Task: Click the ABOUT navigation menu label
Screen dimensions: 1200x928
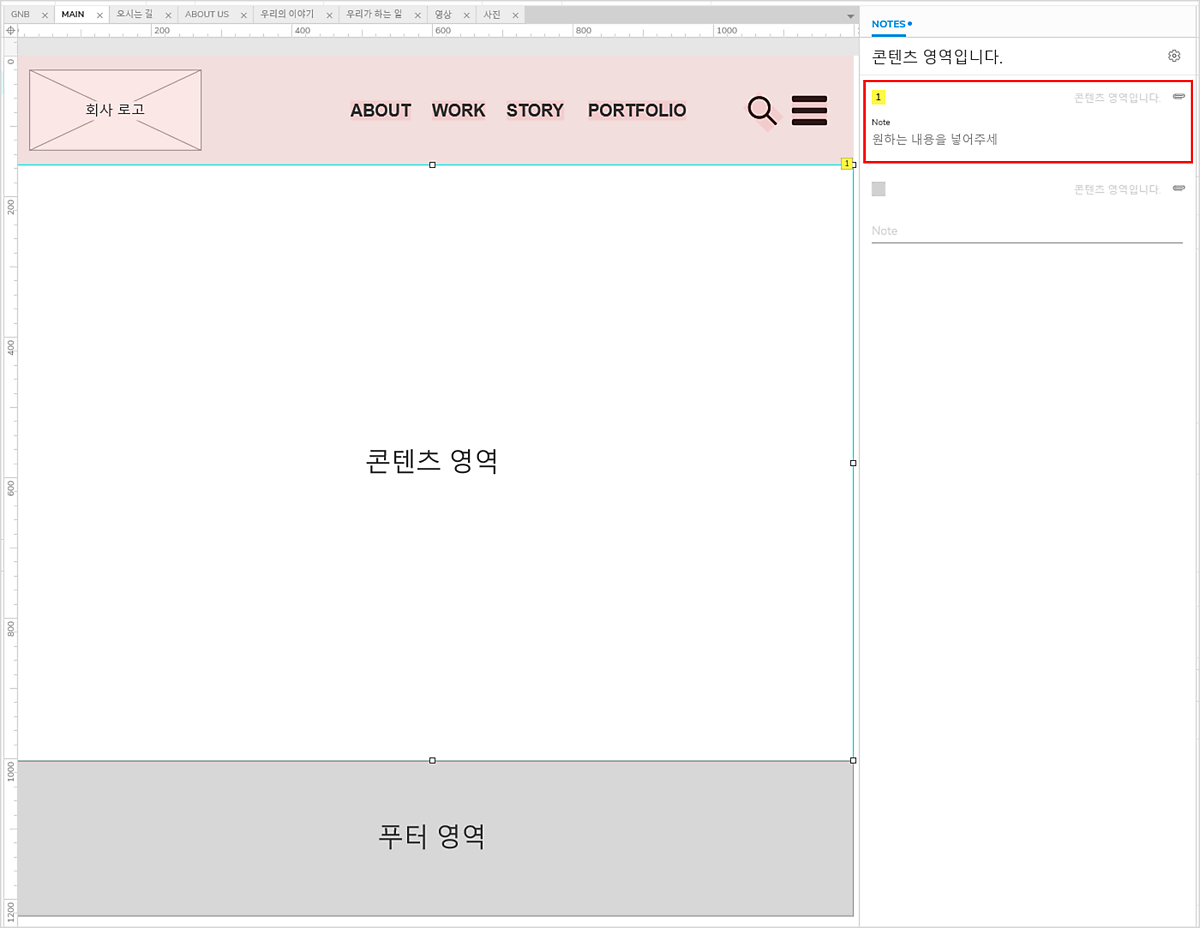Action: [380, 110]
